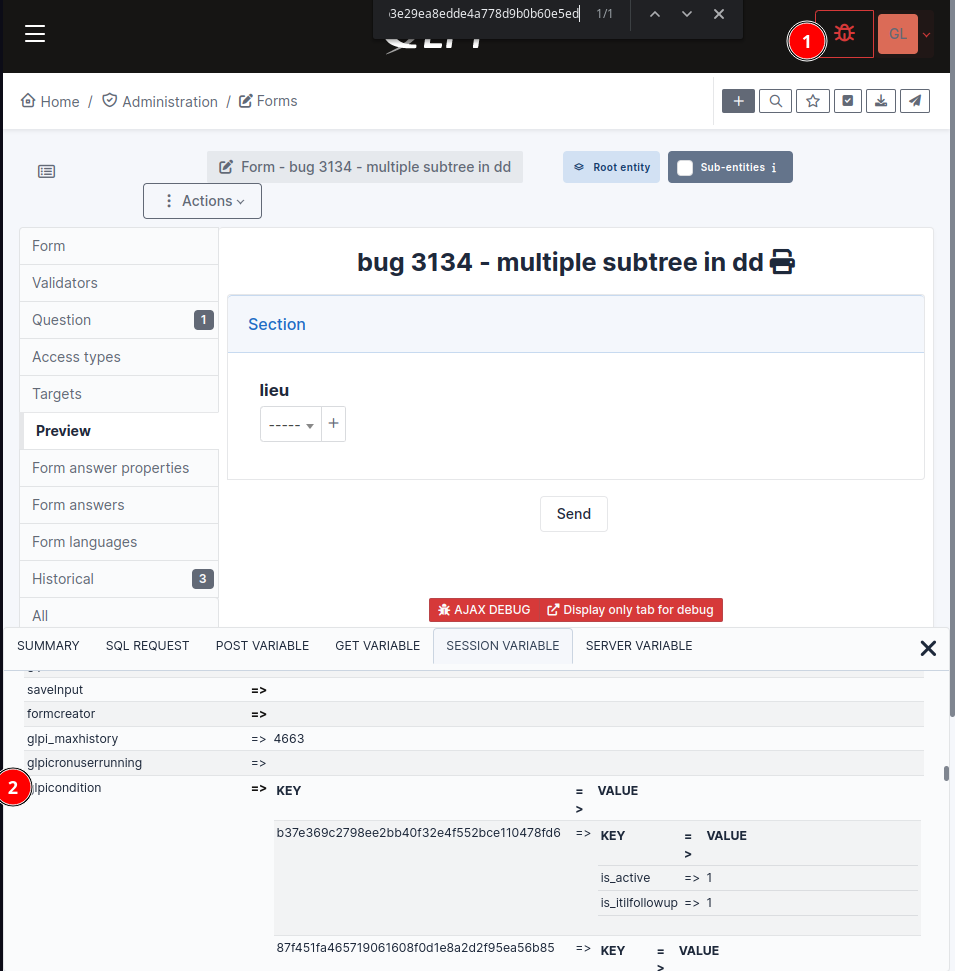955x971 pixels.
Task: Open the hamburger menu at top left
Action: 35,33
